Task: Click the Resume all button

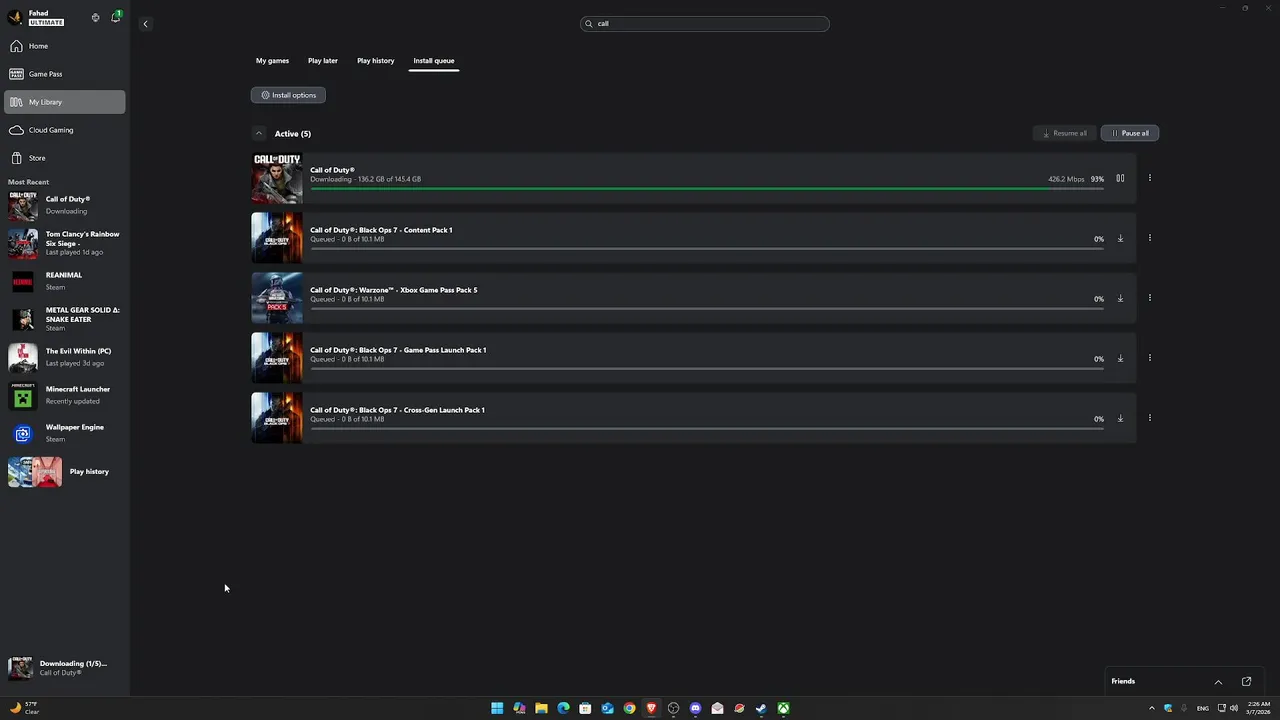Action: (1064, 133)
